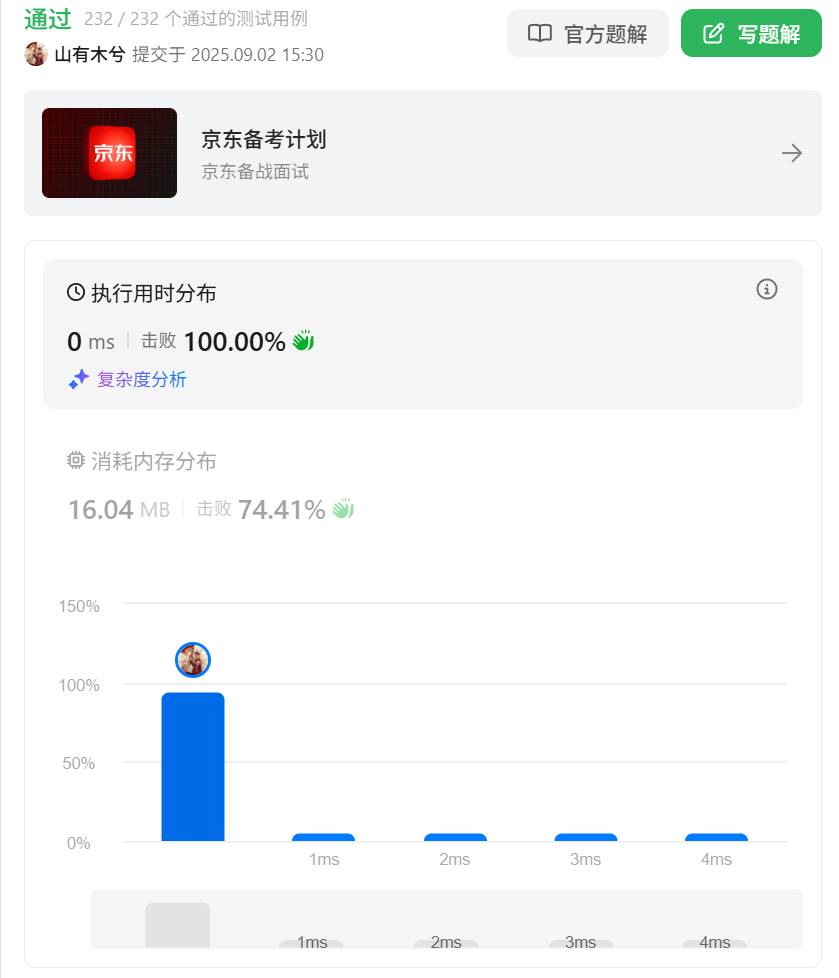Open the 京东备考计划 arrow
The height and width of the screenshot is (978, 839).
pos(792,153)
